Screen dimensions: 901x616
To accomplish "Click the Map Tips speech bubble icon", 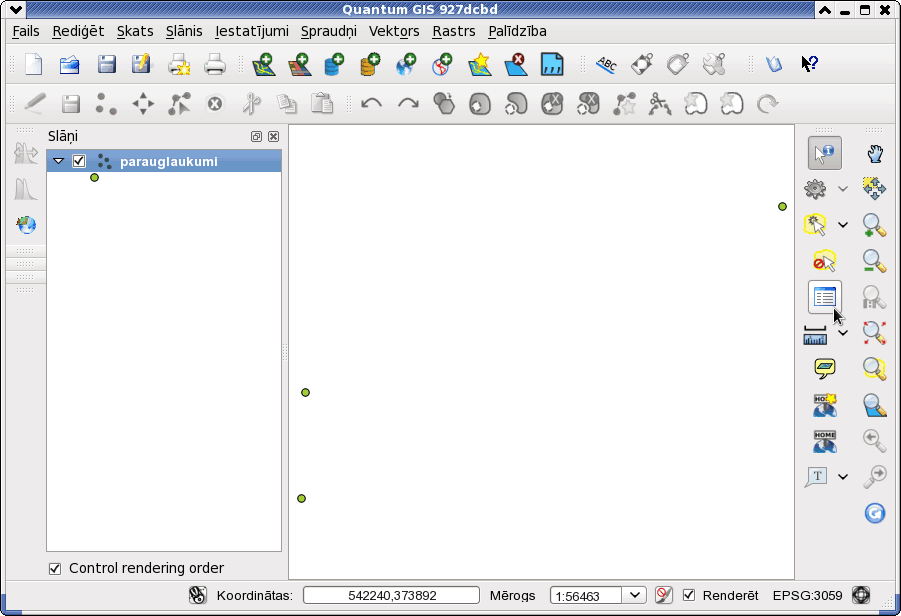I will (x=825, y=368).
